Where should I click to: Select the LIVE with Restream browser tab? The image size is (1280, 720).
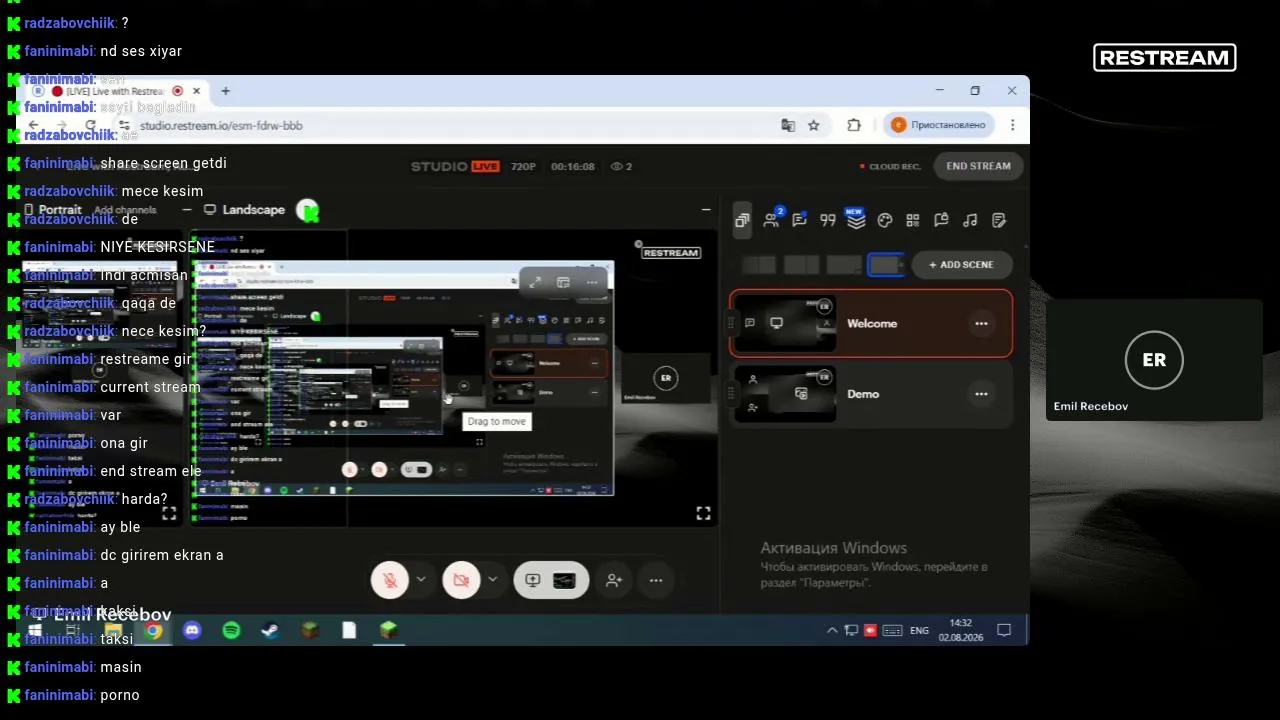[x=115, y=91]
